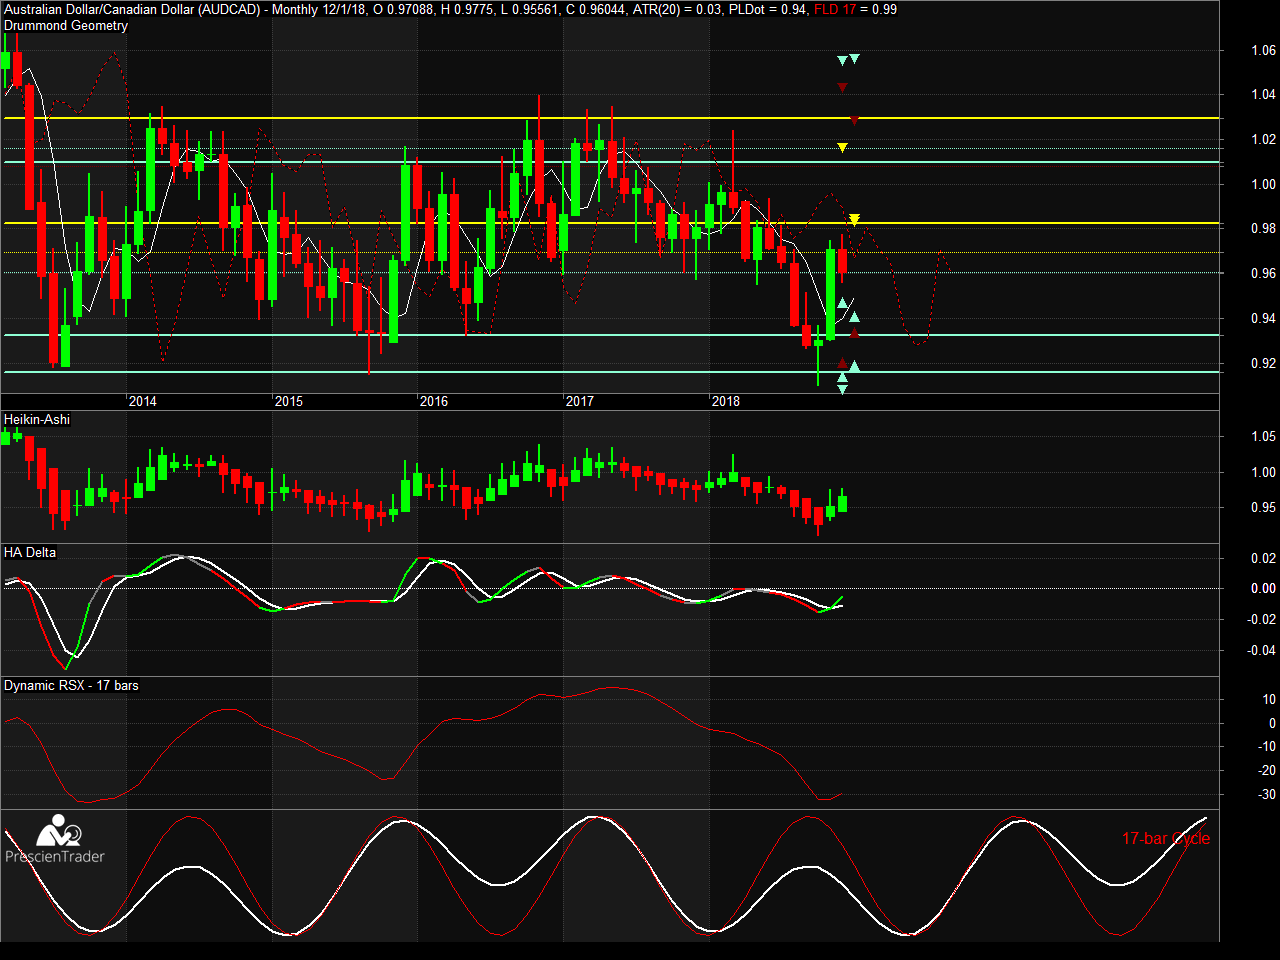Click the dark red triangle on 1.03 yellow line
This screenshot has height=960, width=1280.
pos(854,119)
